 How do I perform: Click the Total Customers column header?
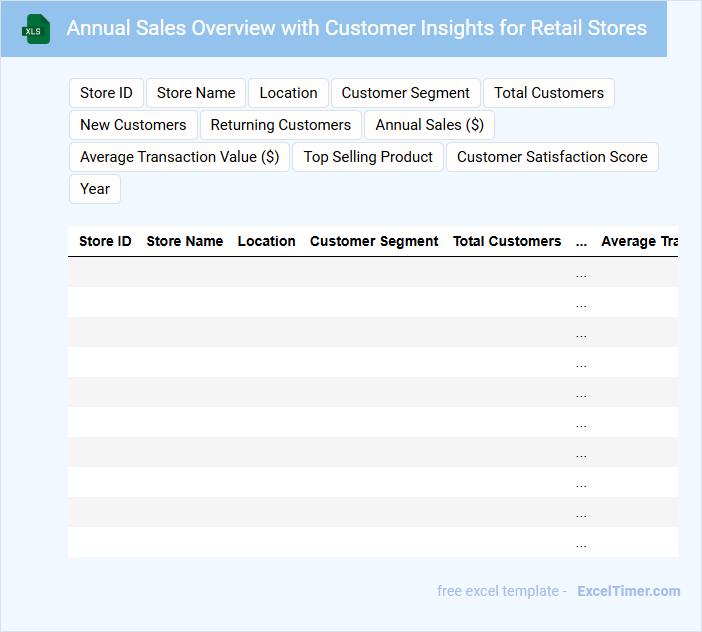pos(507,241)
